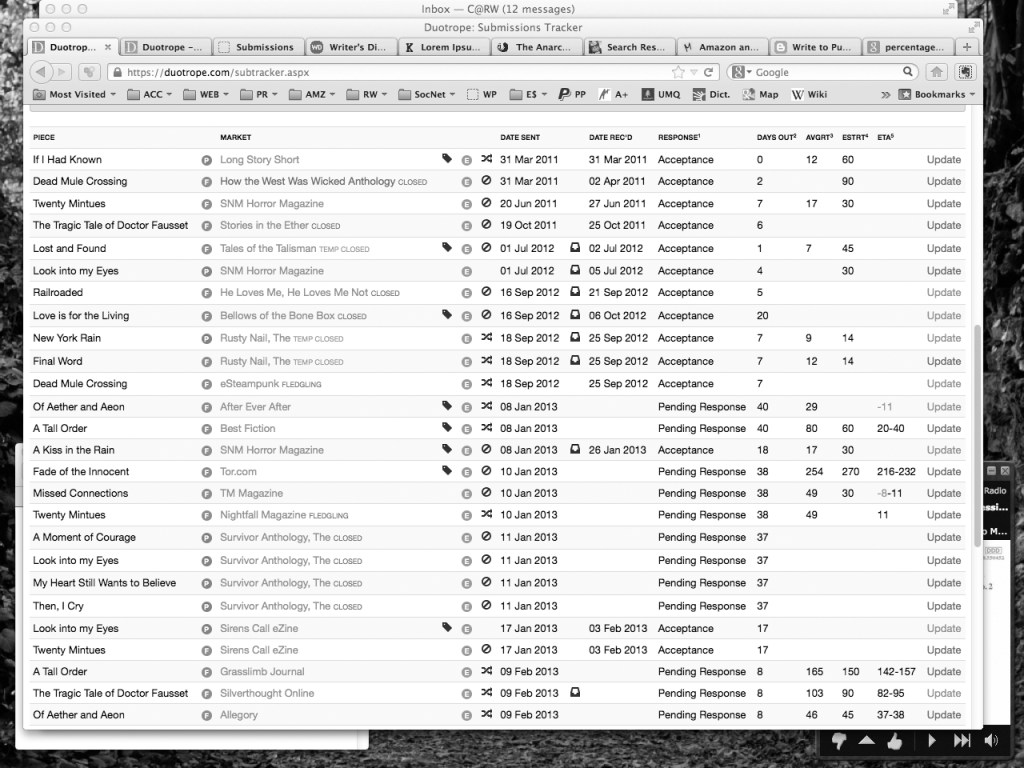
Task: Toggle the radio player volume speaker
Action: click(x=991, y=740)
